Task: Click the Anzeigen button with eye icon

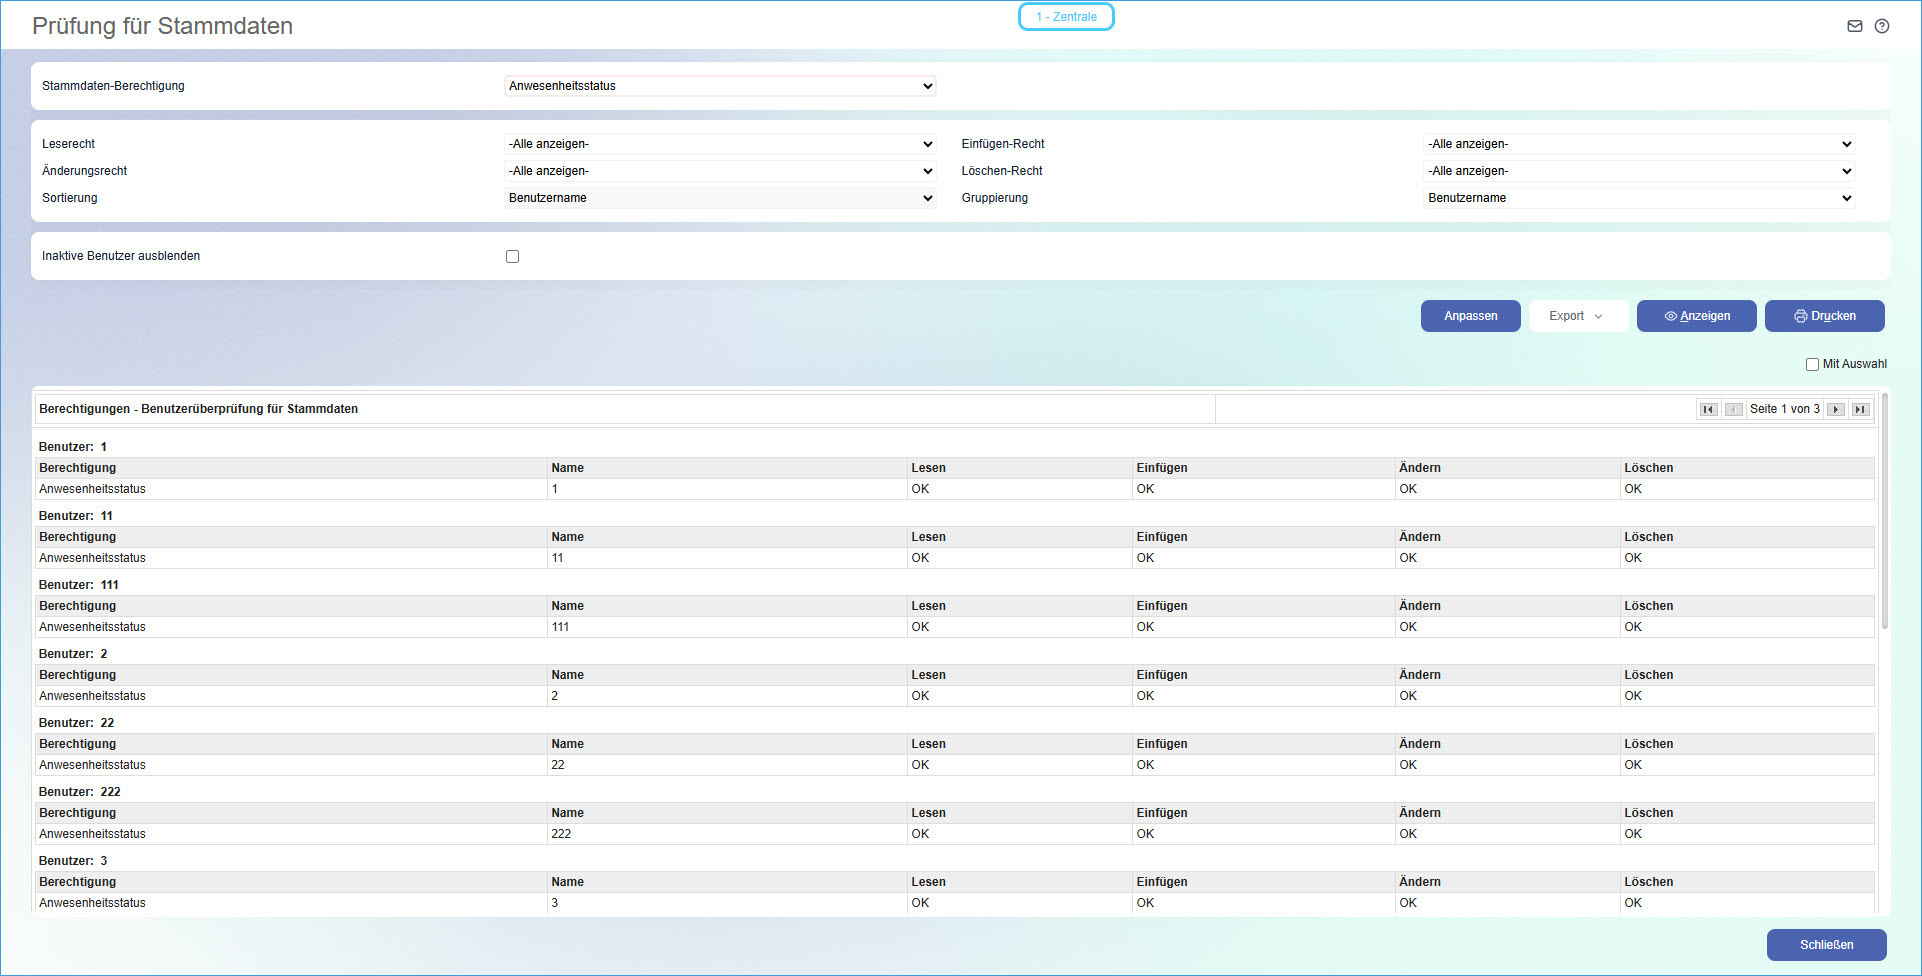Action: point(1696,316)
